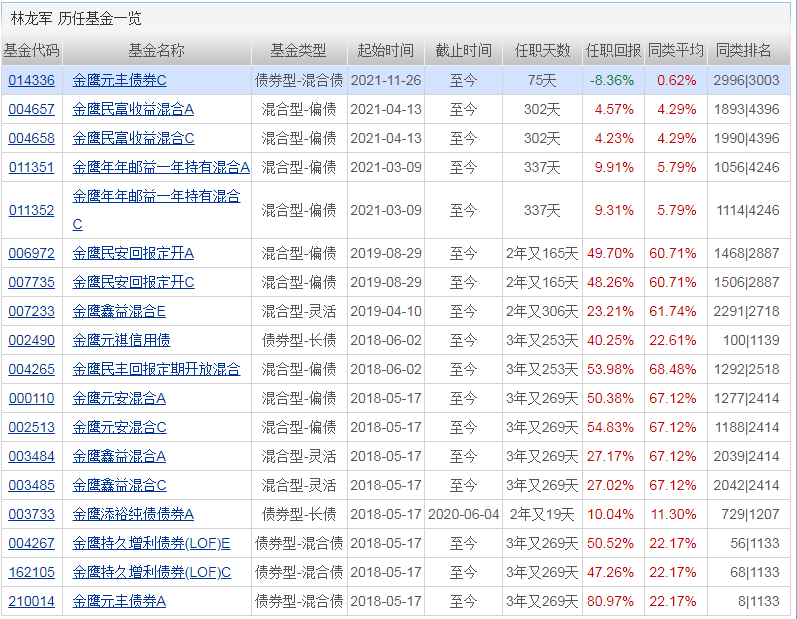Open fund code link 006972
Image resolution: width=797 pixels, height=619 pixels.
pos(31,254)
